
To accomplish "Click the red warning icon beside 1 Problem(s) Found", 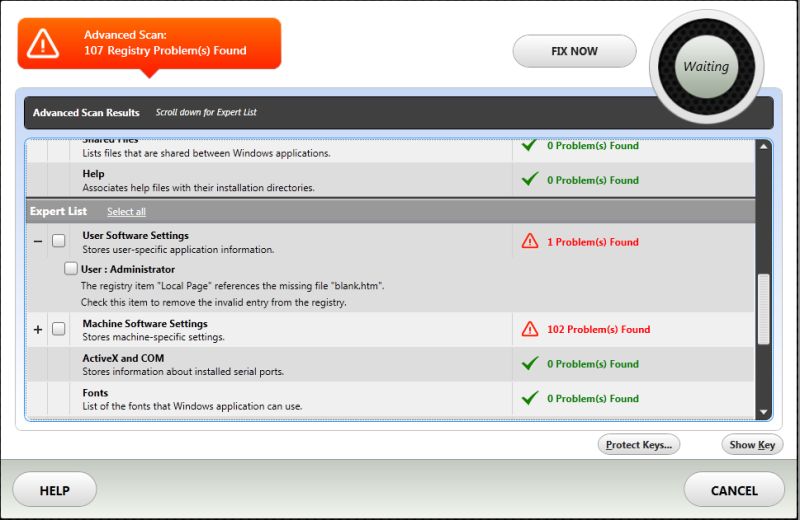I will pos(530,241).
